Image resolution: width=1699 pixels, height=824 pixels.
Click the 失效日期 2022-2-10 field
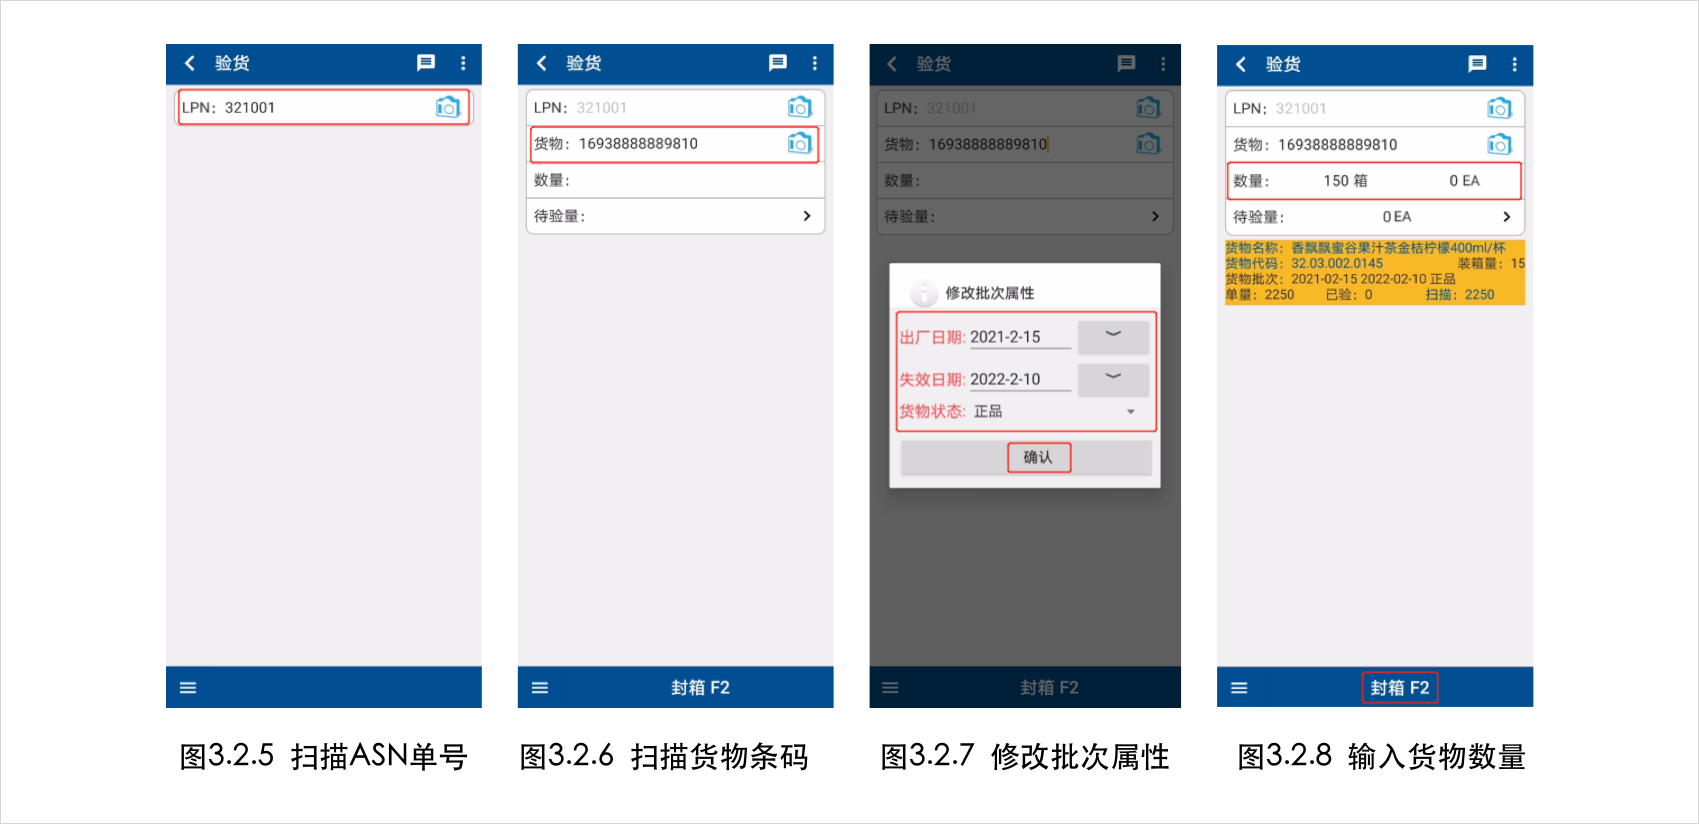click(x=1020, y=379)
